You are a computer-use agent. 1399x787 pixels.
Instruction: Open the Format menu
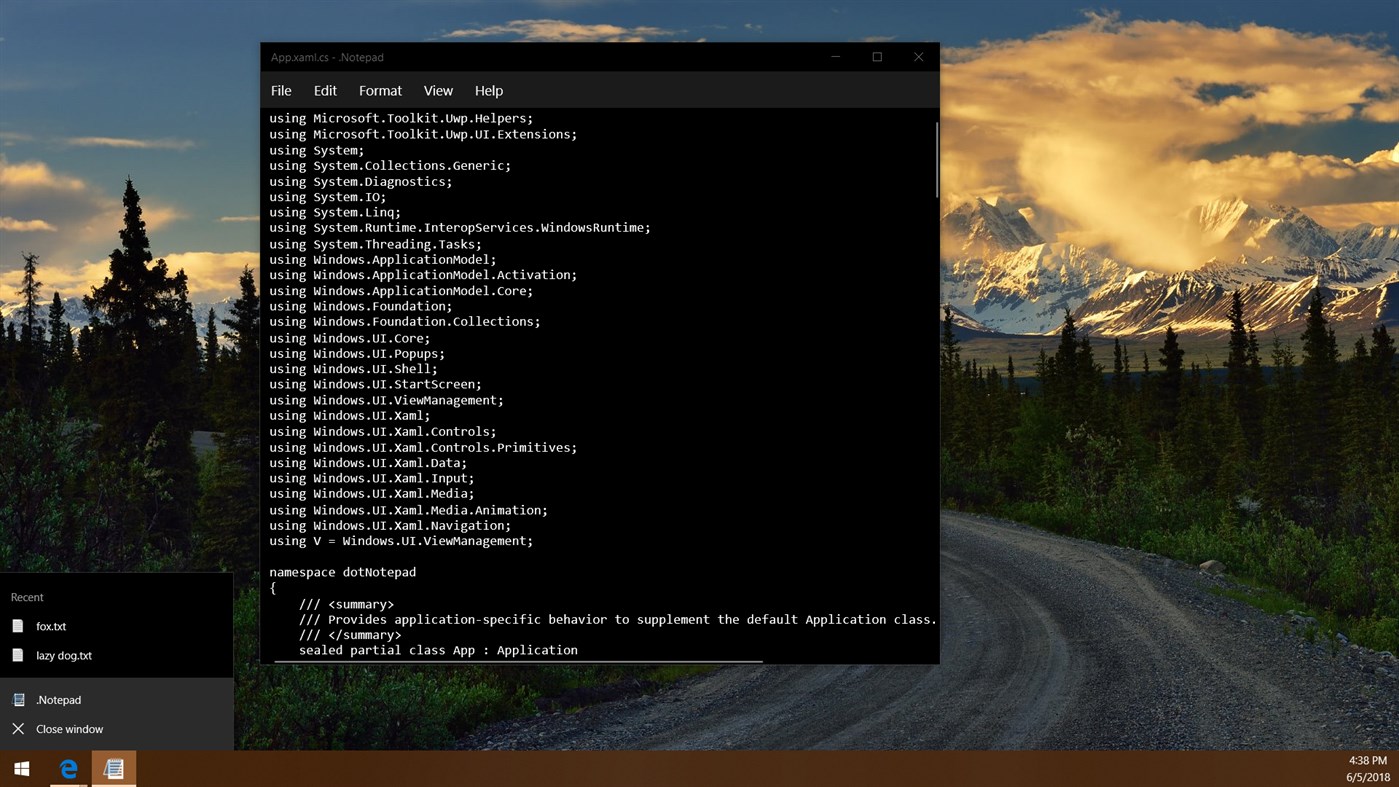coord(380,90)
